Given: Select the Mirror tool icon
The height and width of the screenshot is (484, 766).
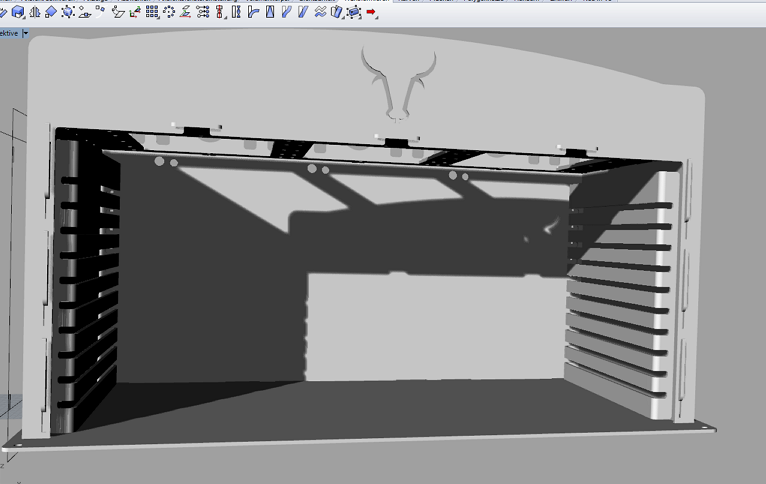Looking at the screenshot, I should coord(35,12).
